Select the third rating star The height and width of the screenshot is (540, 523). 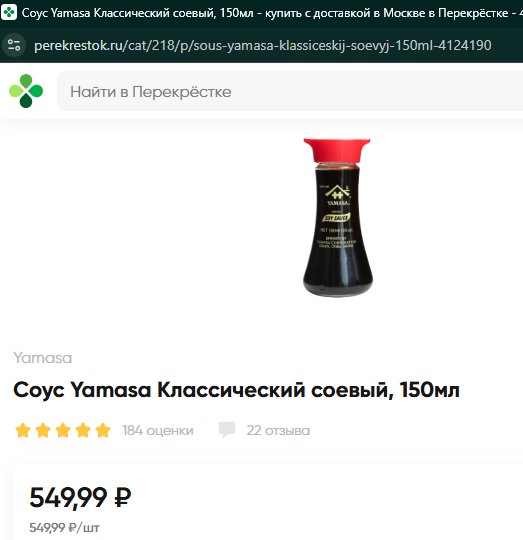pyautogui.click(x=63, y=430)
